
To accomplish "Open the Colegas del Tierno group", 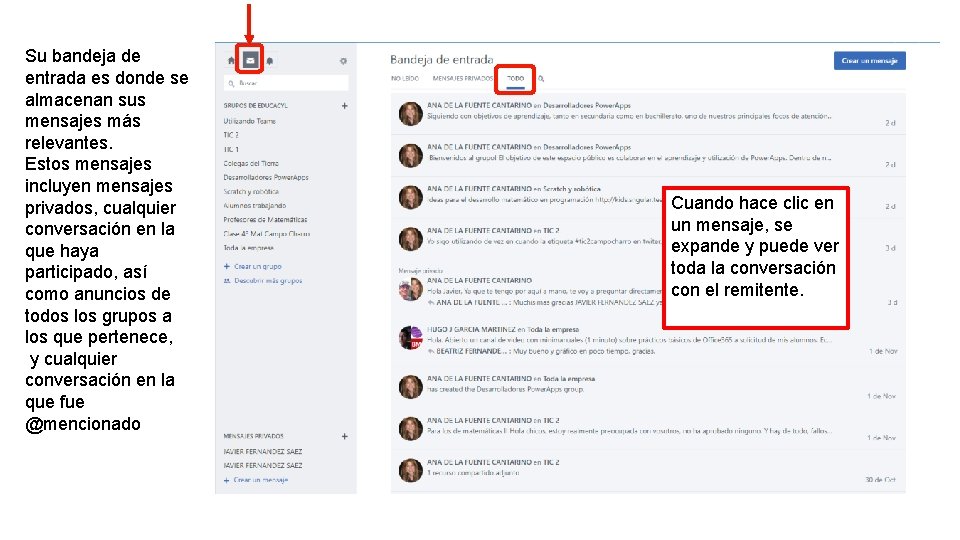I will pyautogui.click(x=250, y=163).
